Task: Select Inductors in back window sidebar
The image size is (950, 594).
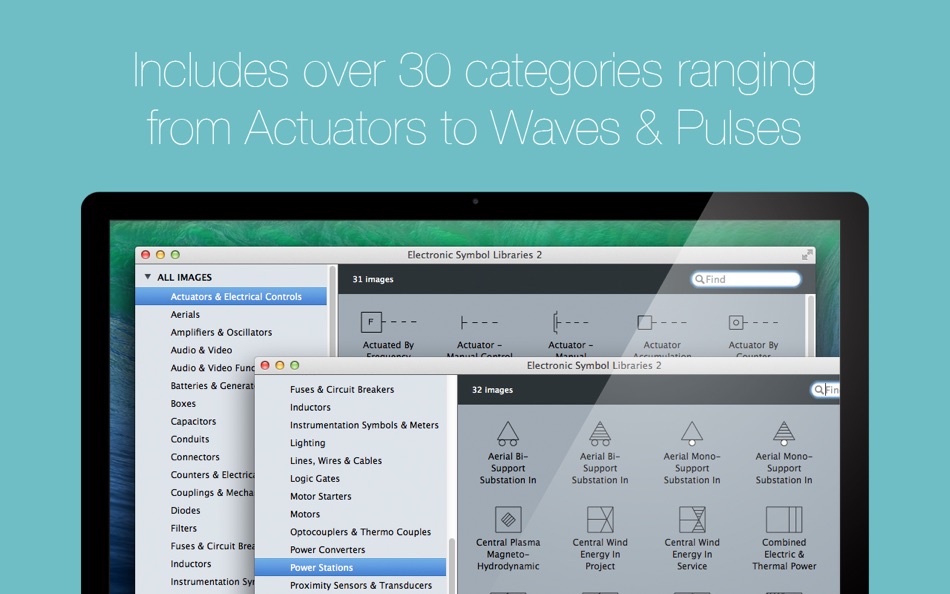Action: [191, 564]
